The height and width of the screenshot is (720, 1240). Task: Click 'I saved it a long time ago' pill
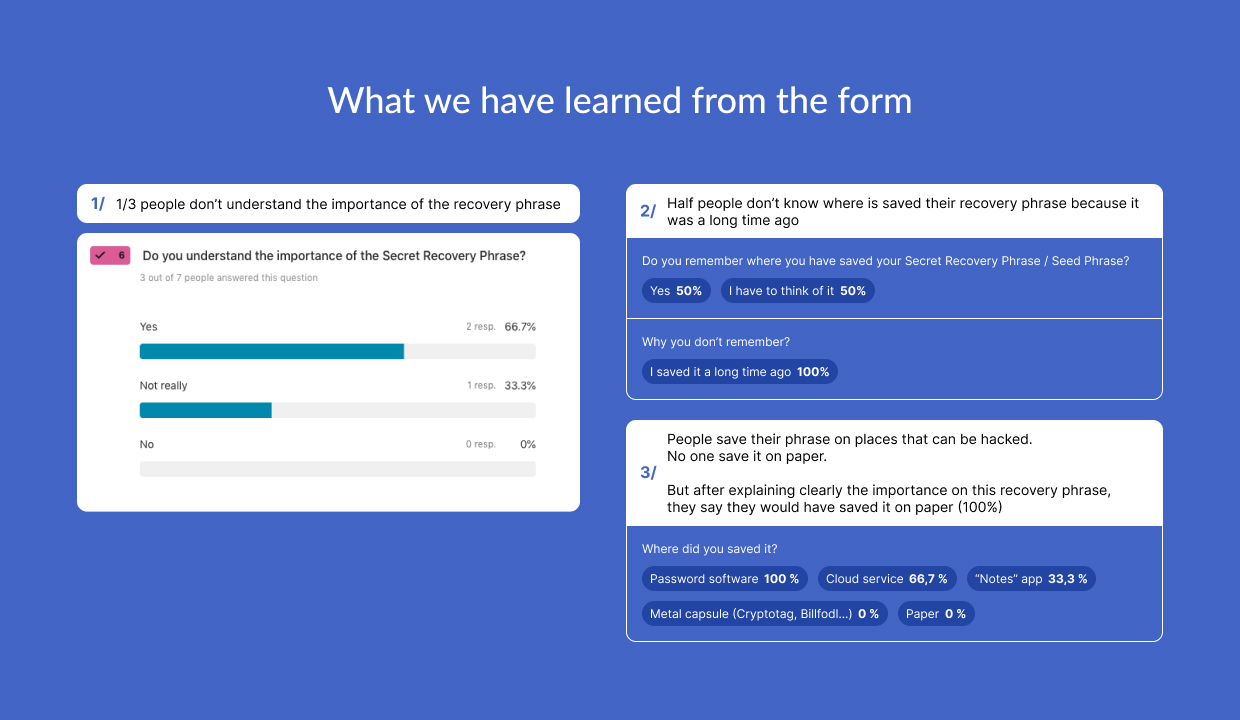739,372
